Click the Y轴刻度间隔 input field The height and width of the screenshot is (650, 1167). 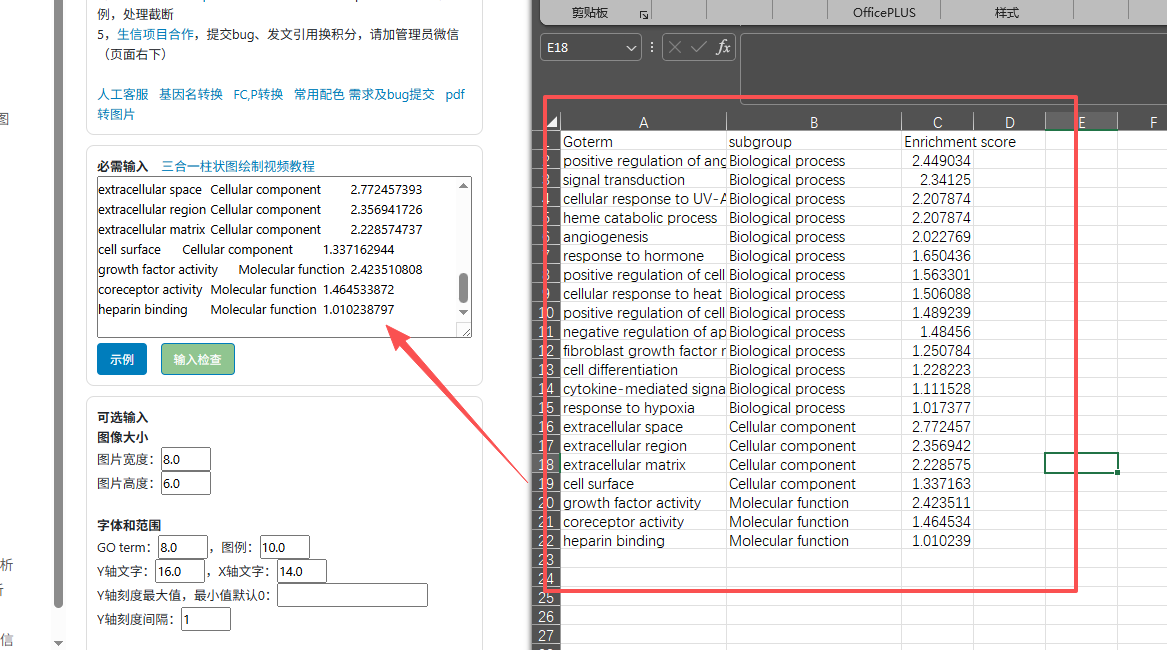tap(205, 619)
